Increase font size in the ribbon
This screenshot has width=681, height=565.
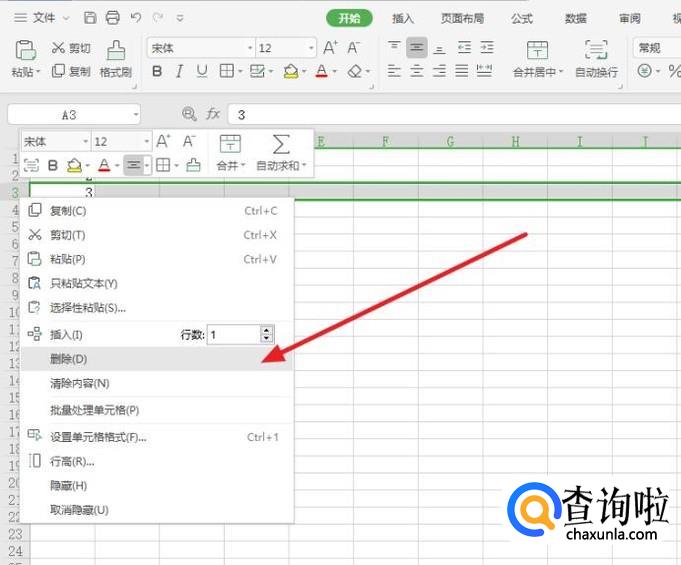coord(330,48)
